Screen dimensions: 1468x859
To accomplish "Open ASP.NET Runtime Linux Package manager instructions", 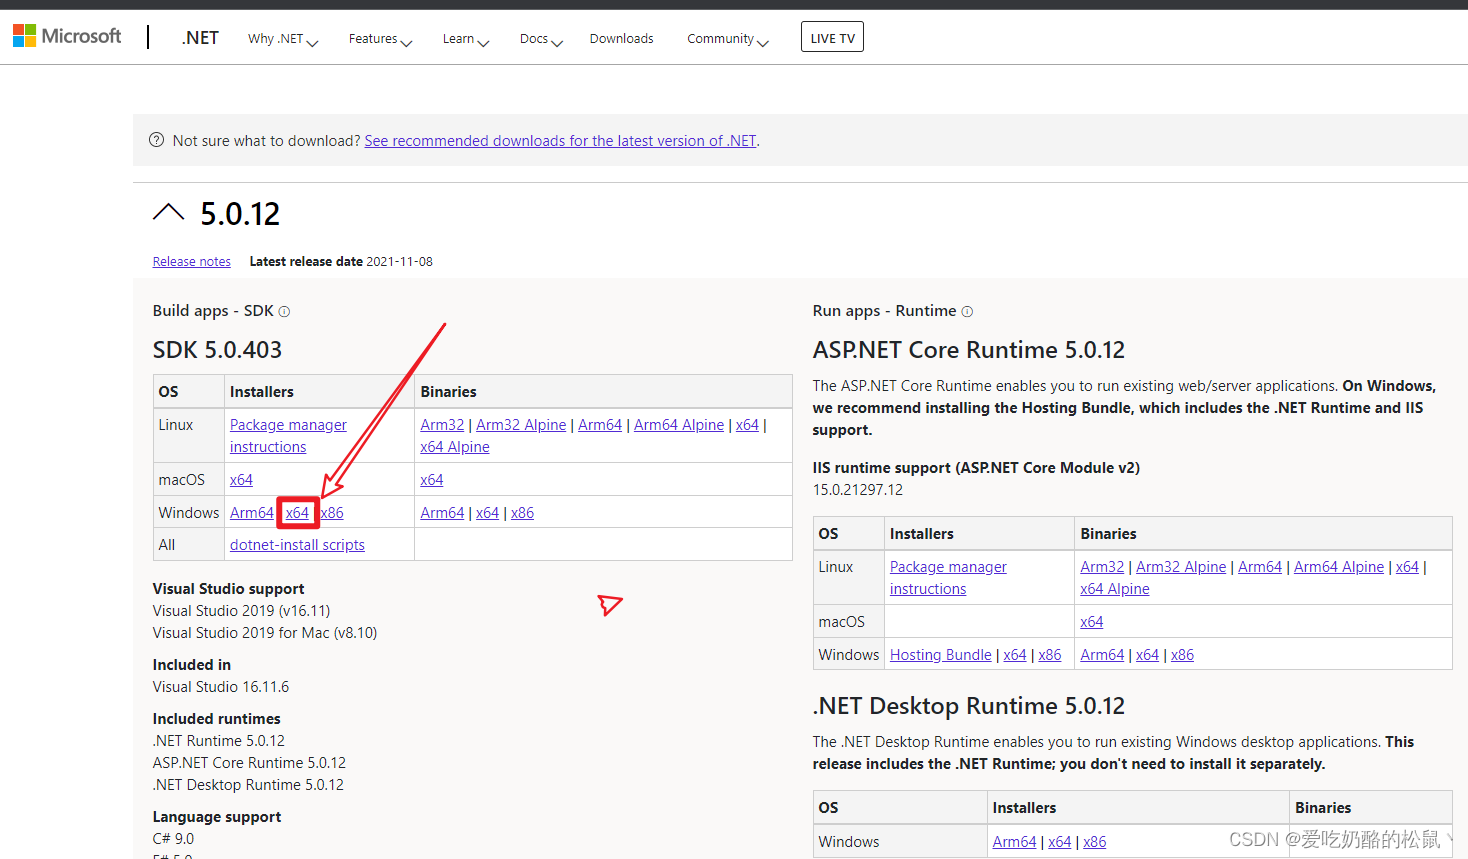I will click(948, 578).
